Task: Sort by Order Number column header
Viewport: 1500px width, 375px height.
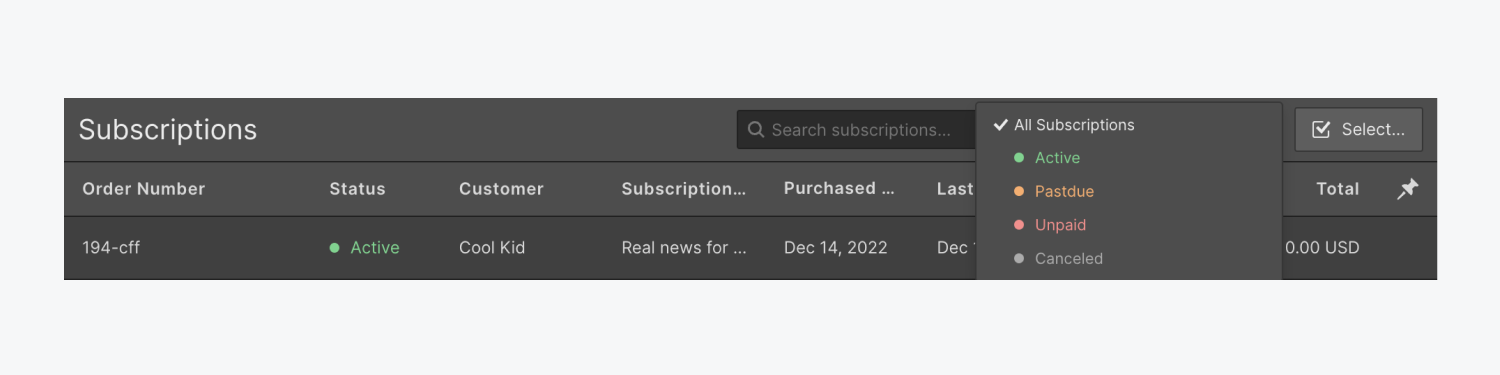Action: [x=144, y=189]
